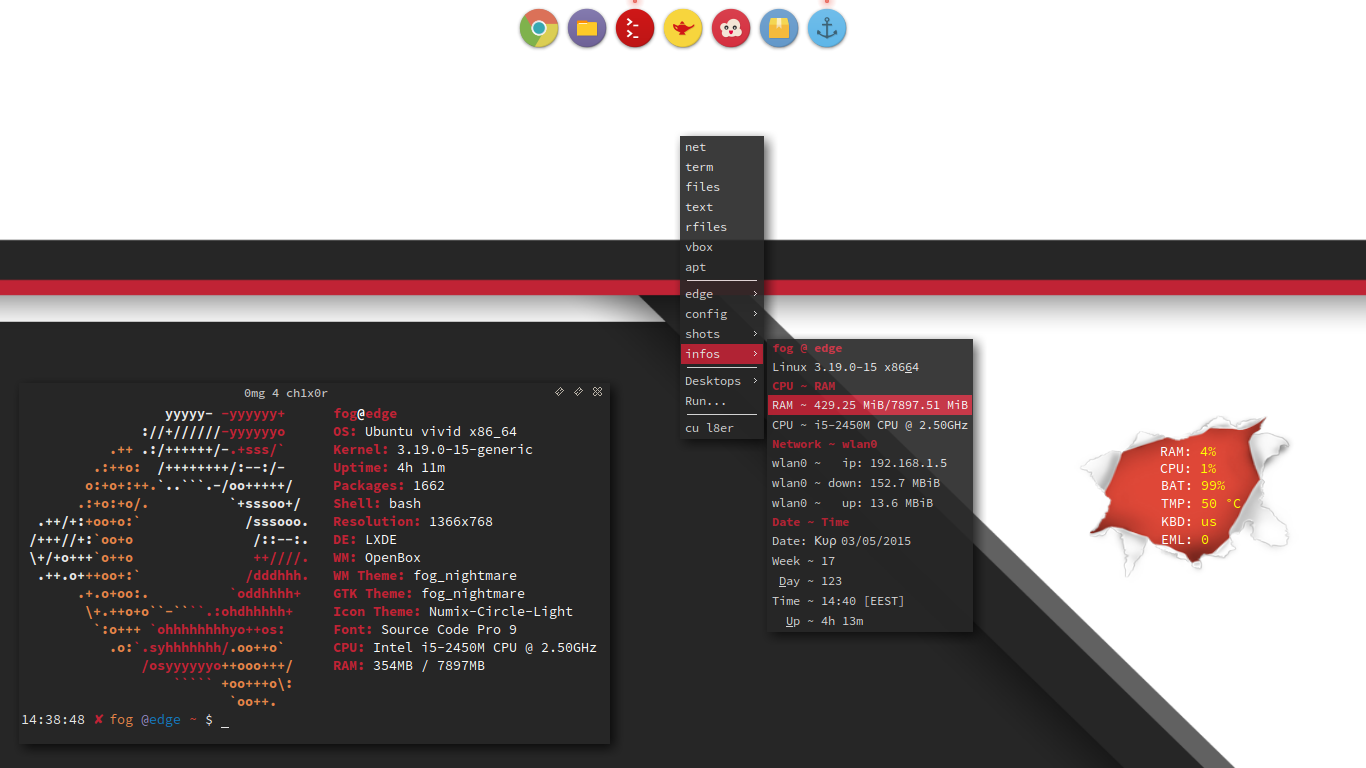Viewport: 1366px width, 768px height.
Task: Click the terminal title '0mg 4 ch1x0r'
Action: pos(286,393)
